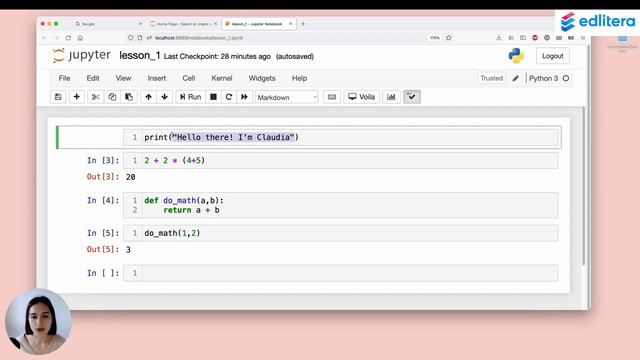Image resolution: width=640 pixels, height=360 pixels.
Task: Go to browser home page
Action: click(x=80, y=38)
